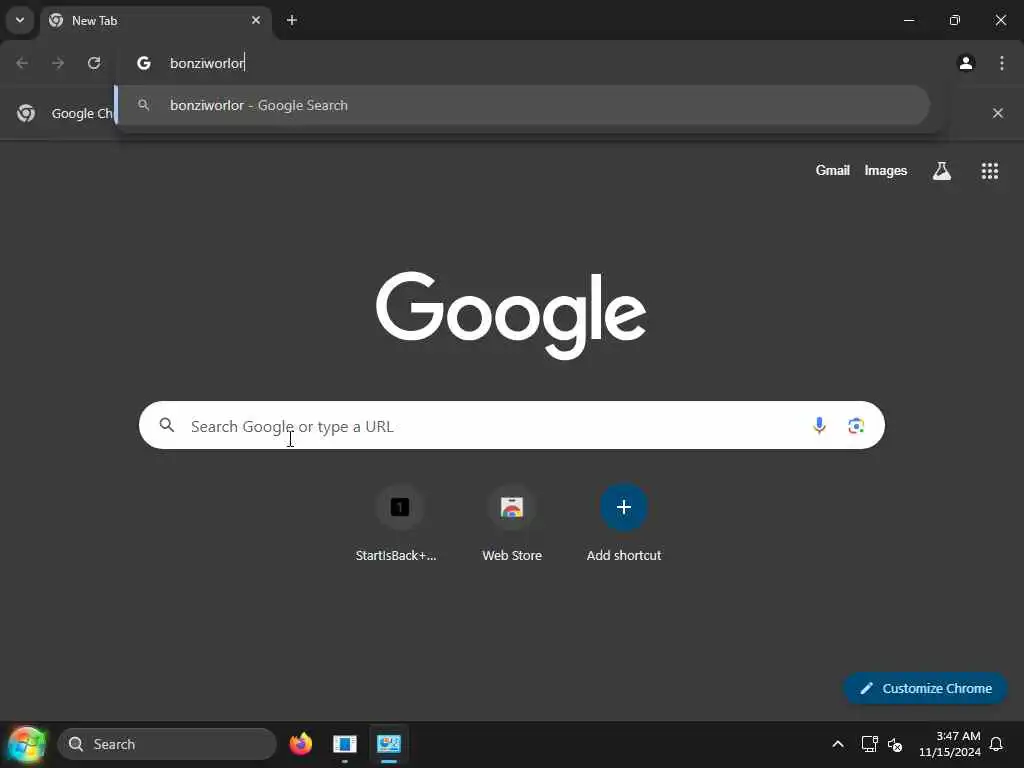The height and width of the screenshot is (768, 1024).
Task: Restore down the Chrome window
Action: (955, 20)
